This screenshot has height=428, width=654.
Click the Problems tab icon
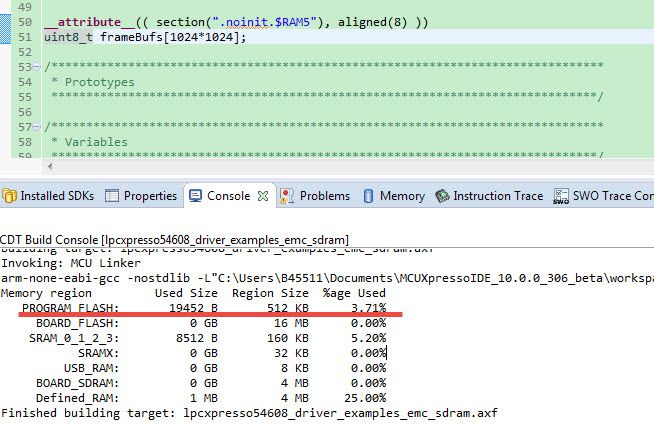(287, 196)
